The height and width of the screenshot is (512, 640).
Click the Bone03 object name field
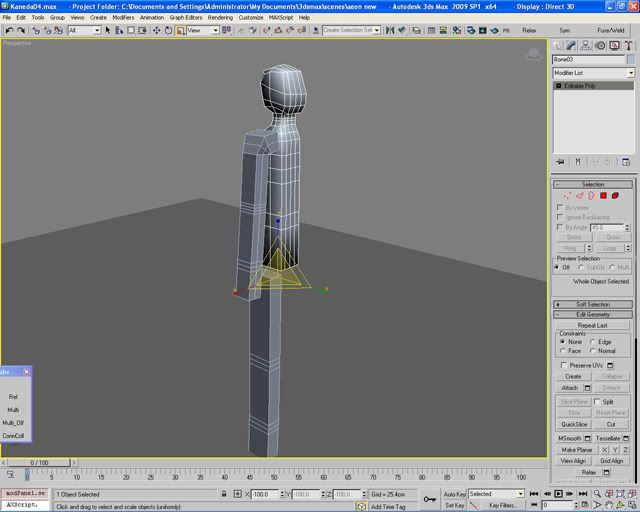[x=588, y=60]
